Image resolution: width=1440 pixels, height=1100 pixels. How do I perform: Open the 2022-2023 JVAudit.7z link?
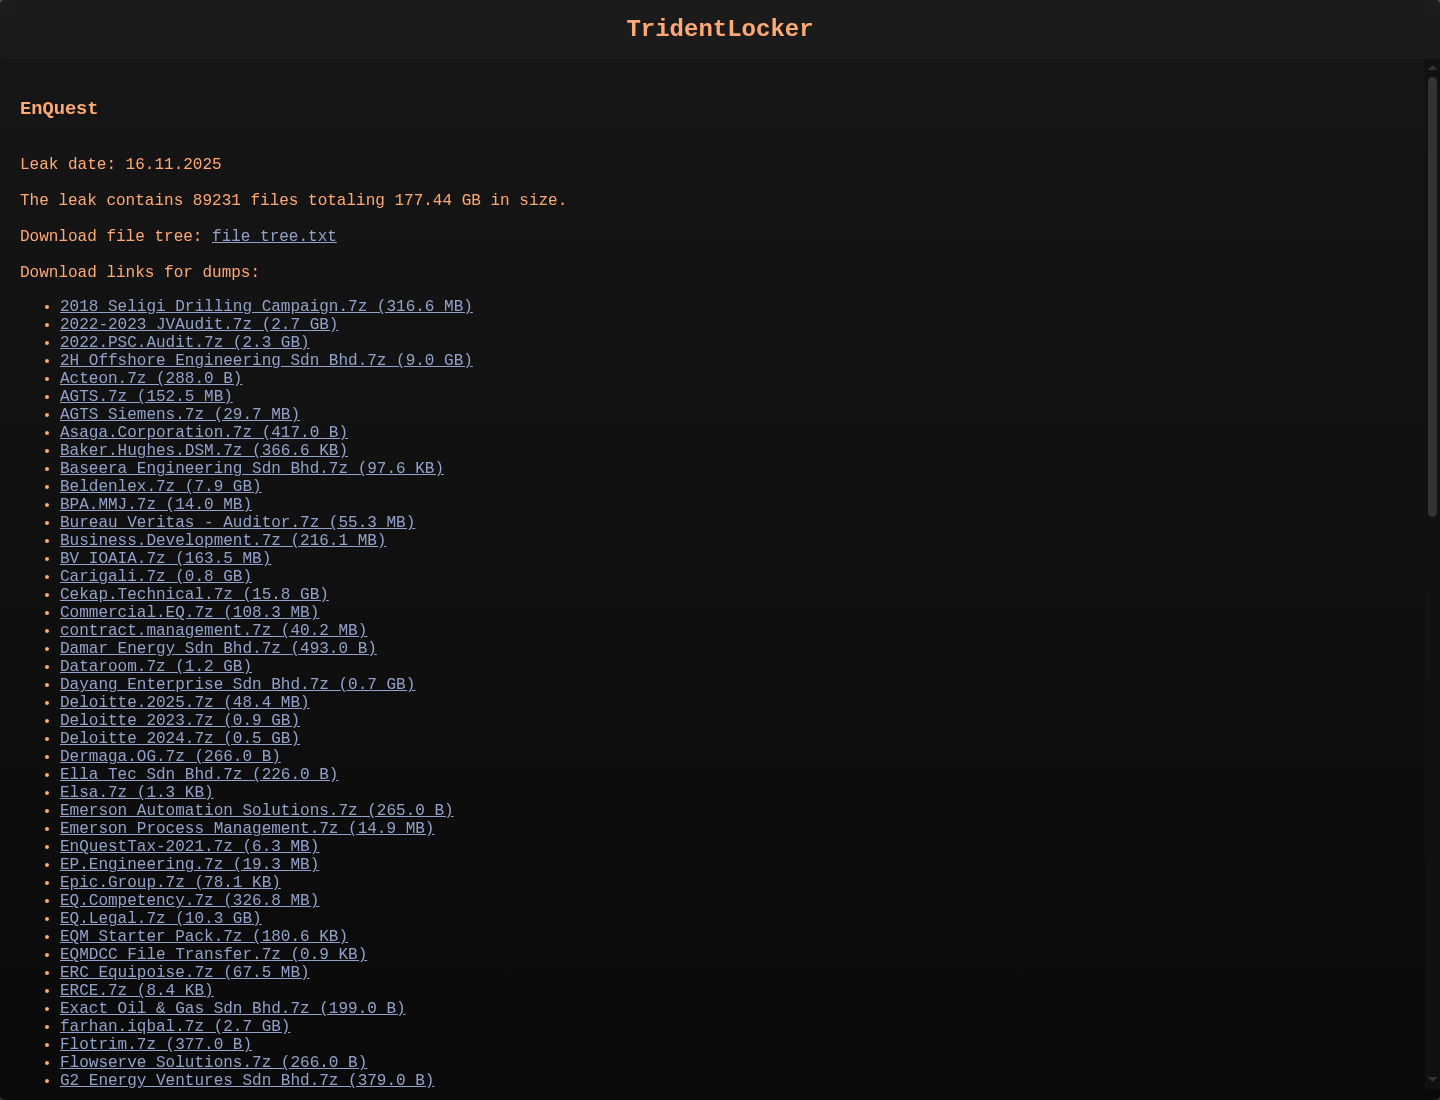pos(199,324)
